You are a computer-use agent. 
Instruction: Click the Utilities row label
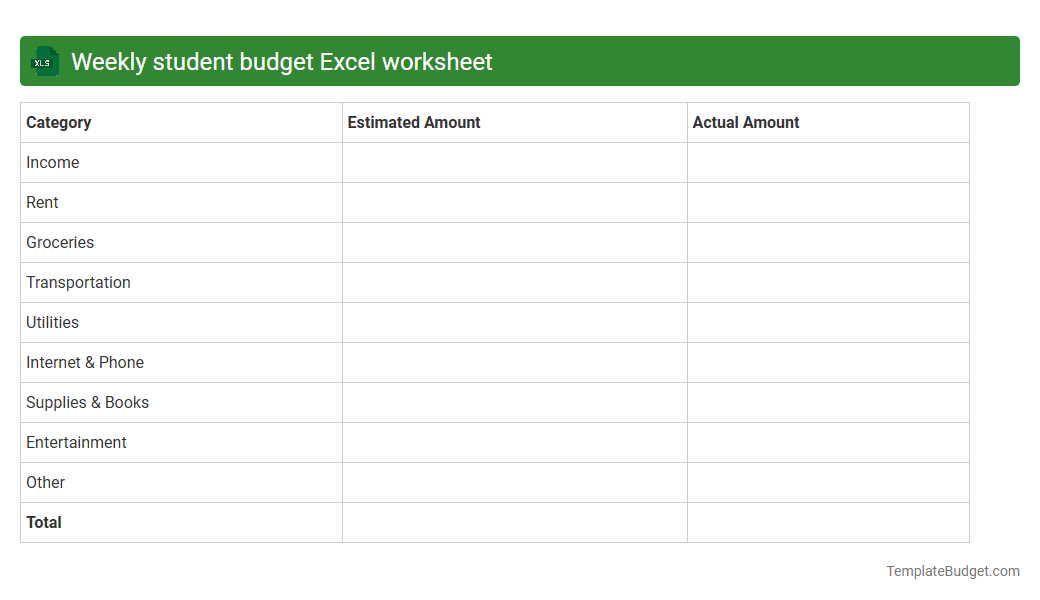(50, 322)
